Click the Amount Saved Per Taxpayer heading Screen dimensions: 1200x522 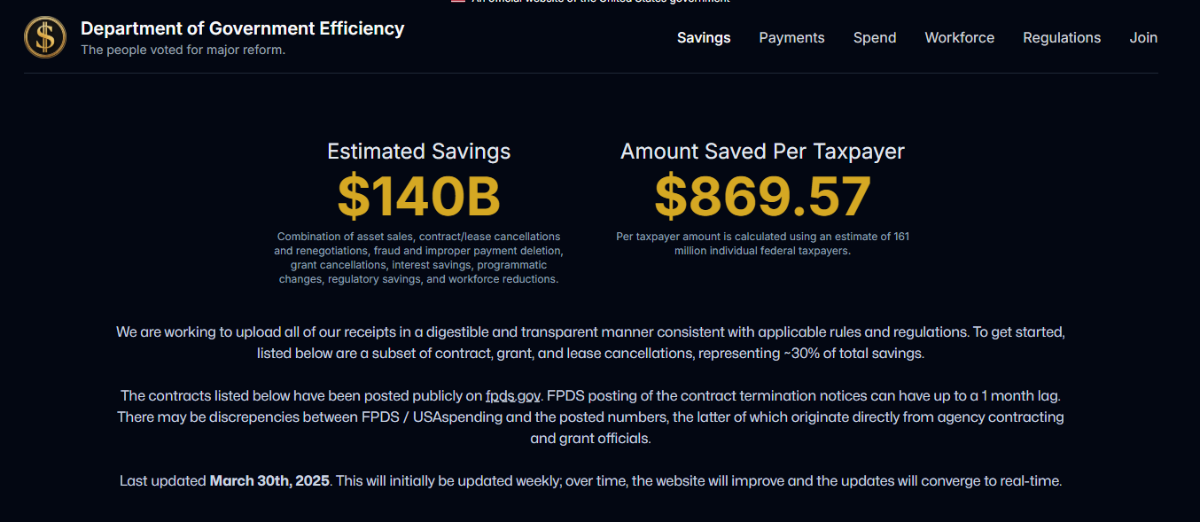click(762, 152)
